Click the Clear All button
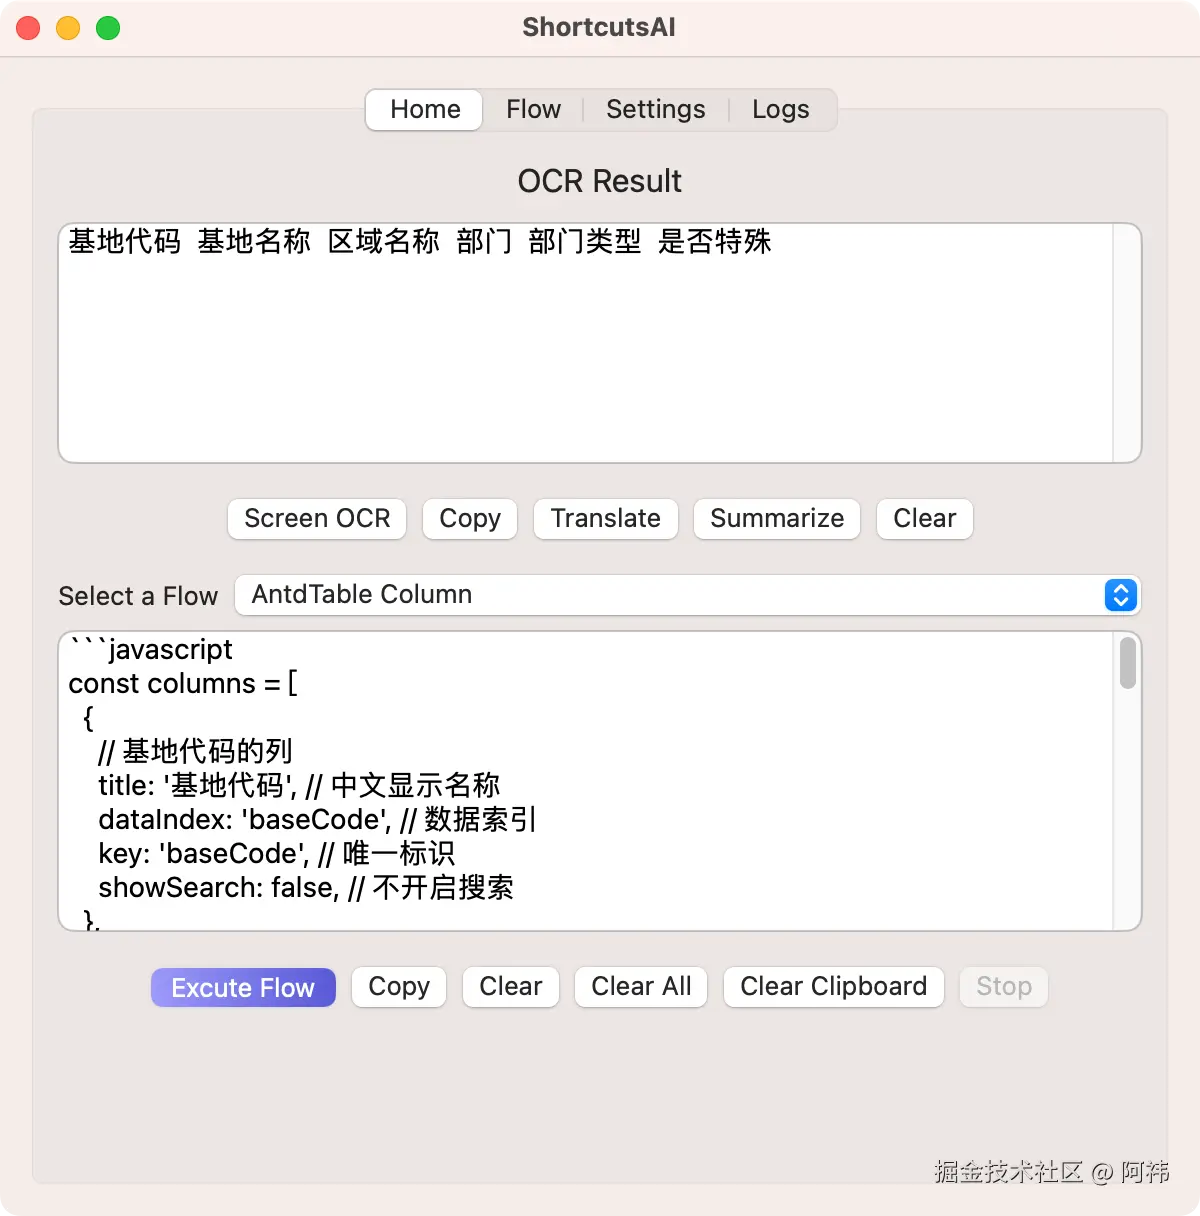Screen dimensions: 1200x1216 click(641, 987)
